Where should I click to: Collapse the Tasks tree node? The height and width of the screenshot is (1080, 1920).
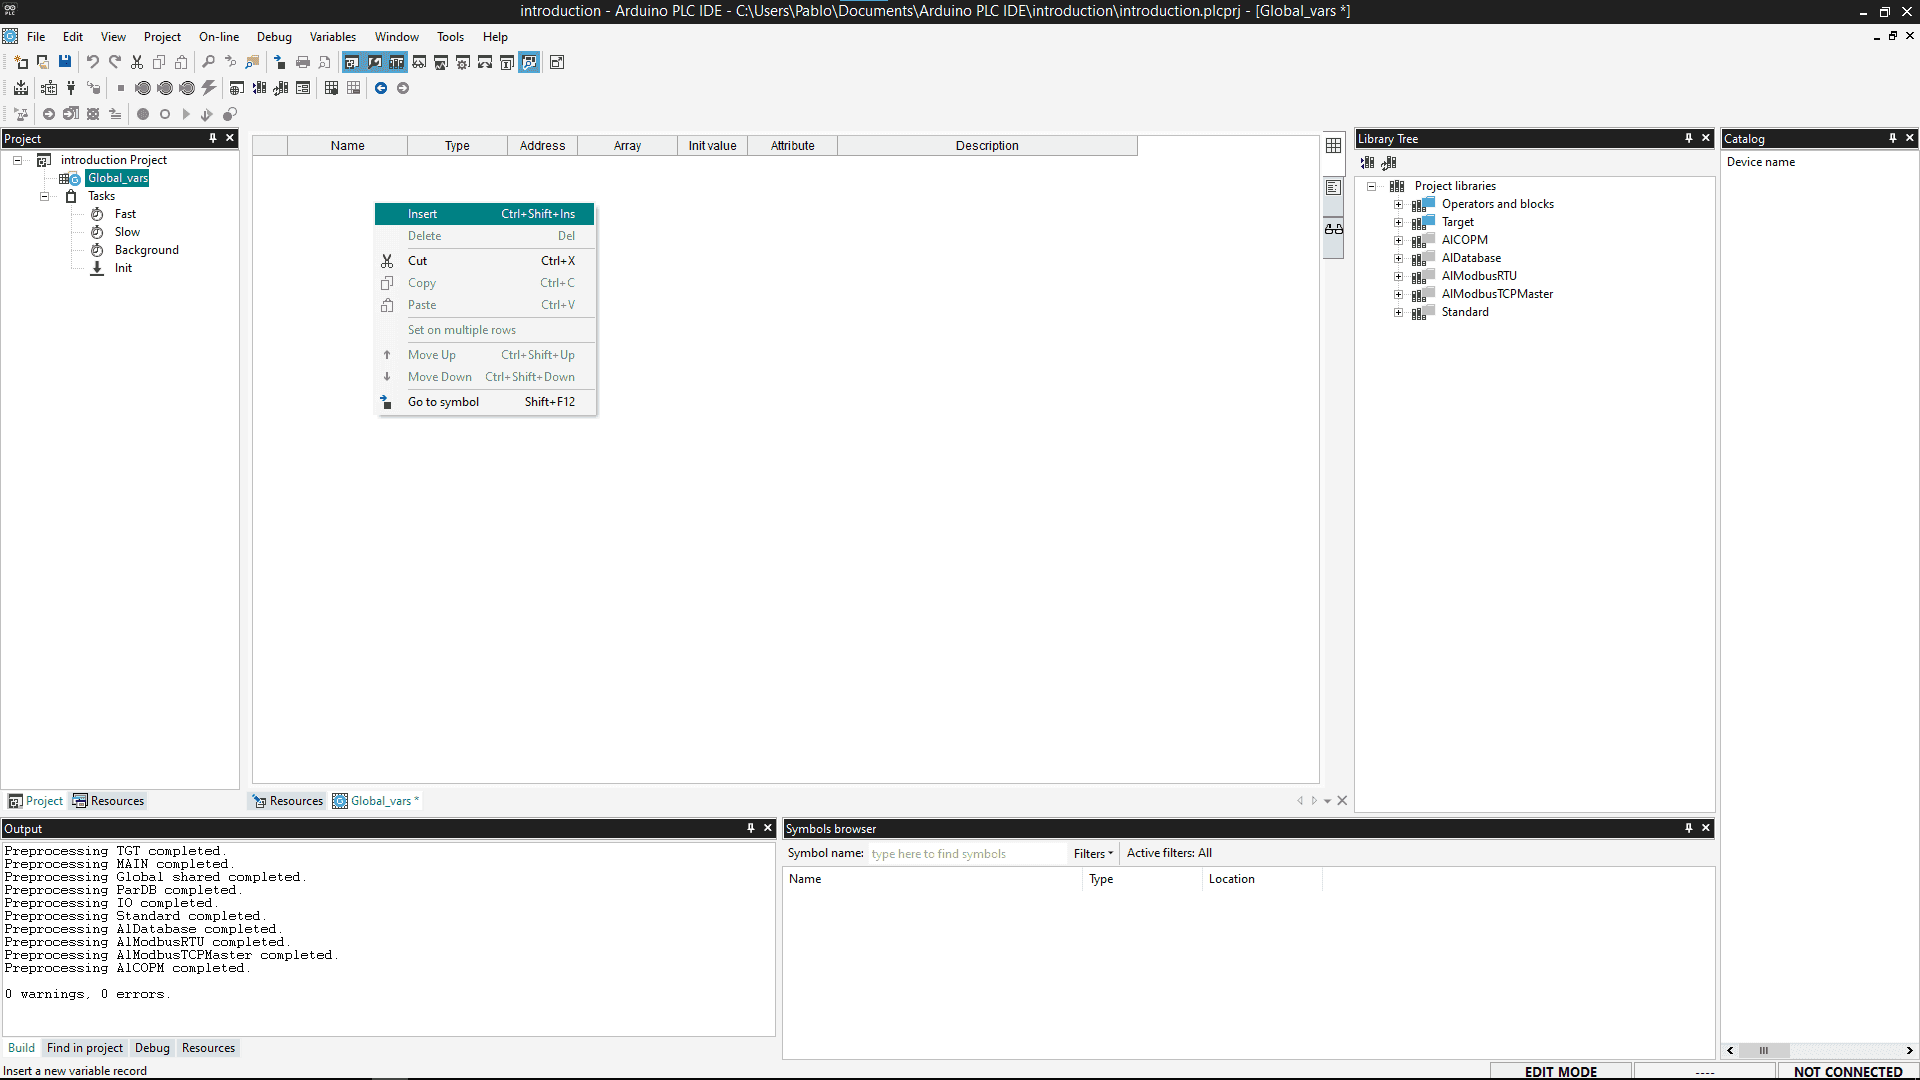44,196
